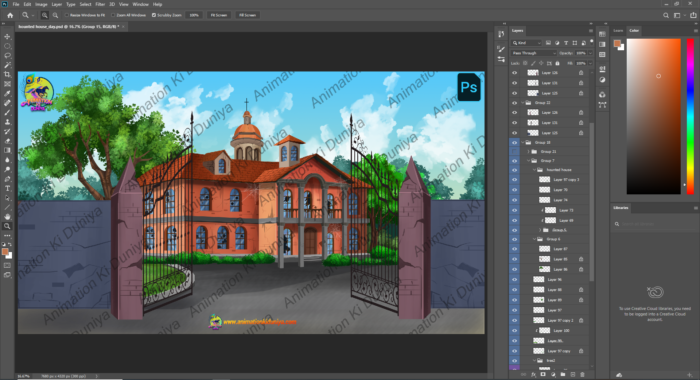Screen dimensions: 700x380
Task: Open the Opacity slider dropdown arrow
Action: coord(590,53)
